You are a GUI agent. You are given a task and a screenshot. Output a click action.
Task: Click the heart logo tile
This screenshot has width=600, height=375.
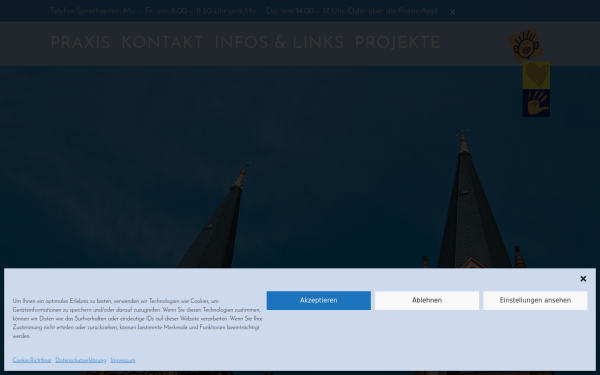tap(536, 75)
